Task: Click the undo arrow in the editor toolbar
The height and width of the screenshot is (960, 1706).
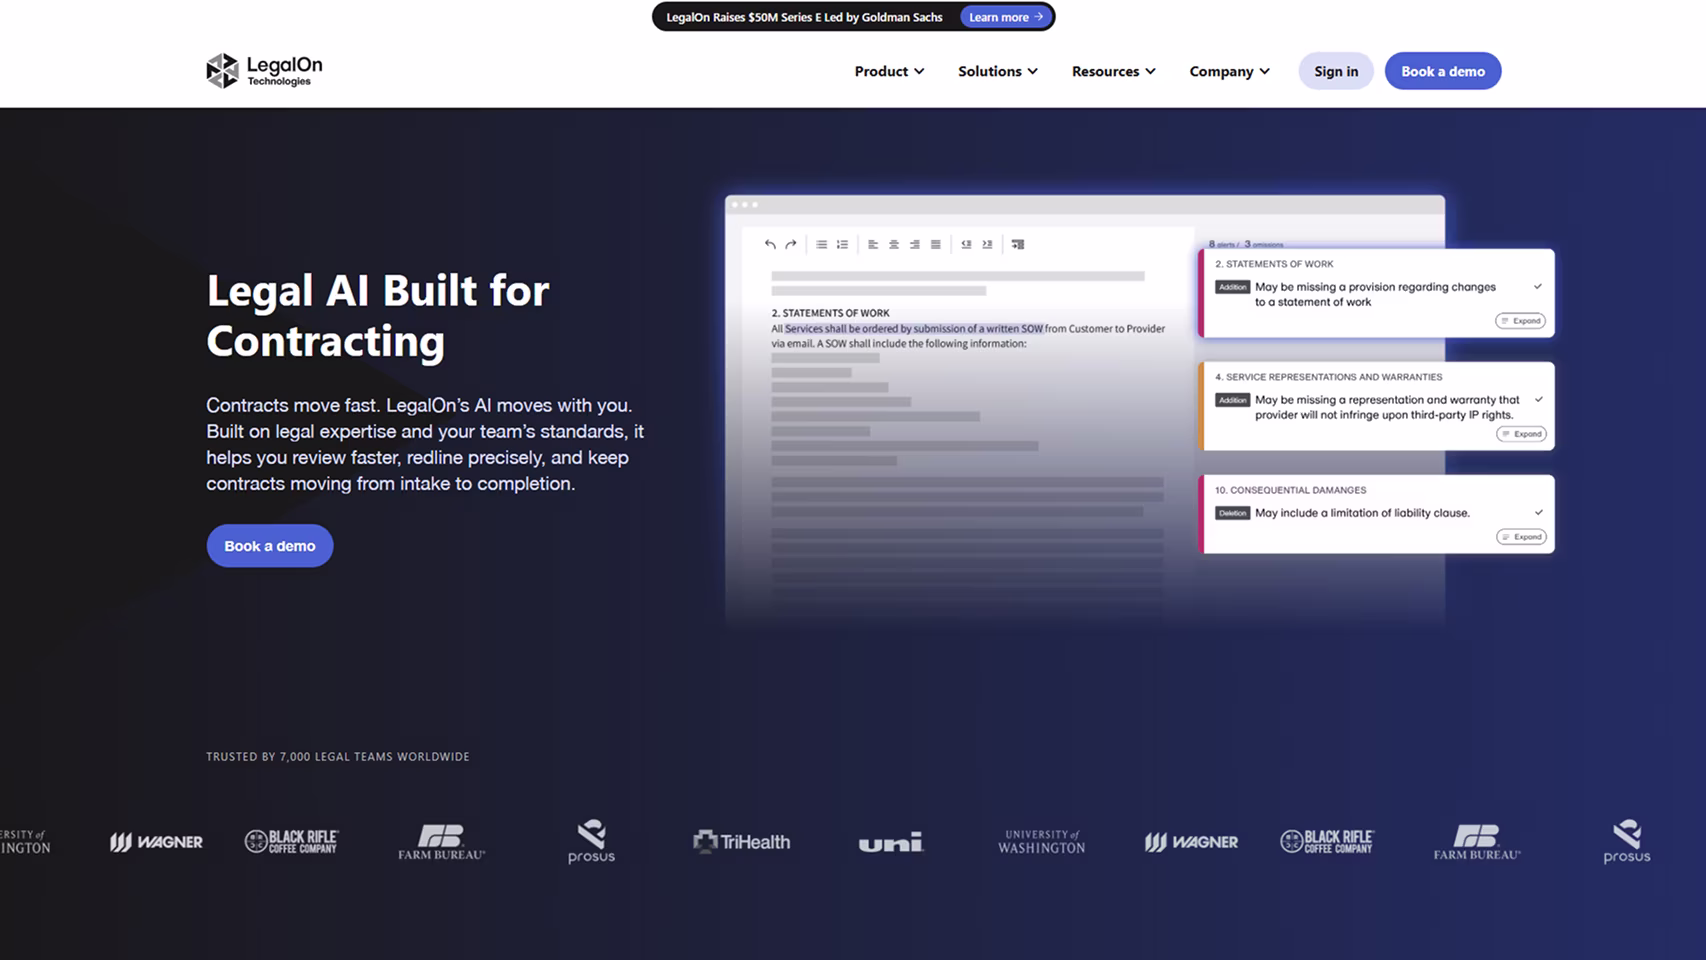Action: click(770, 244)
